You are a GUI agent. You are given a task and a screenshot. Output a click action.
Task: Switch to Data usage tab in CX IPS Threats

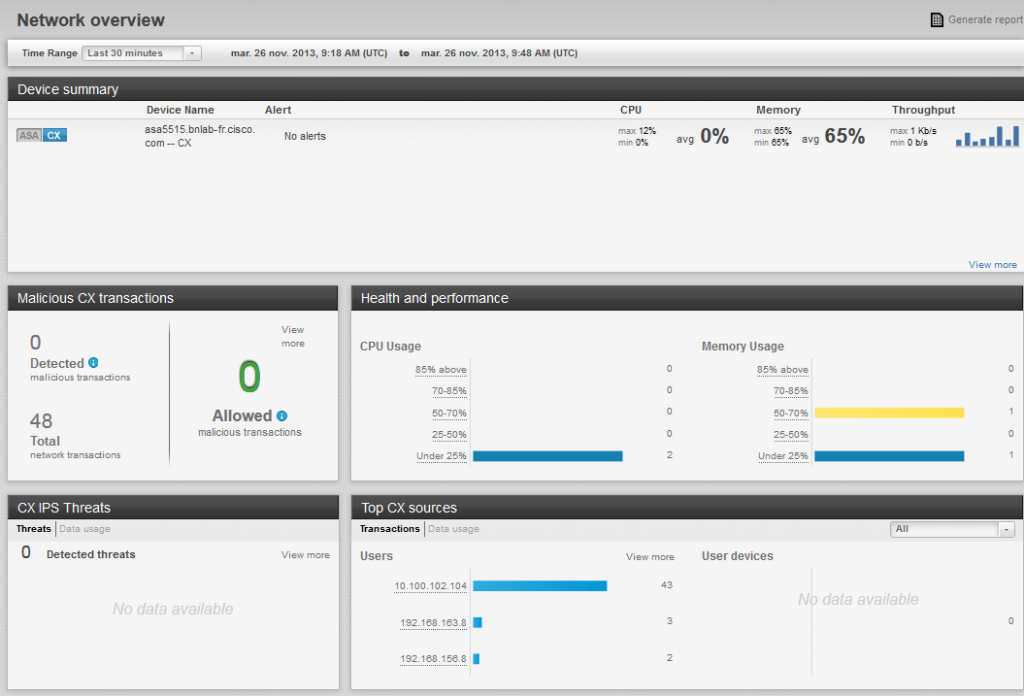[x=85, y=529]
